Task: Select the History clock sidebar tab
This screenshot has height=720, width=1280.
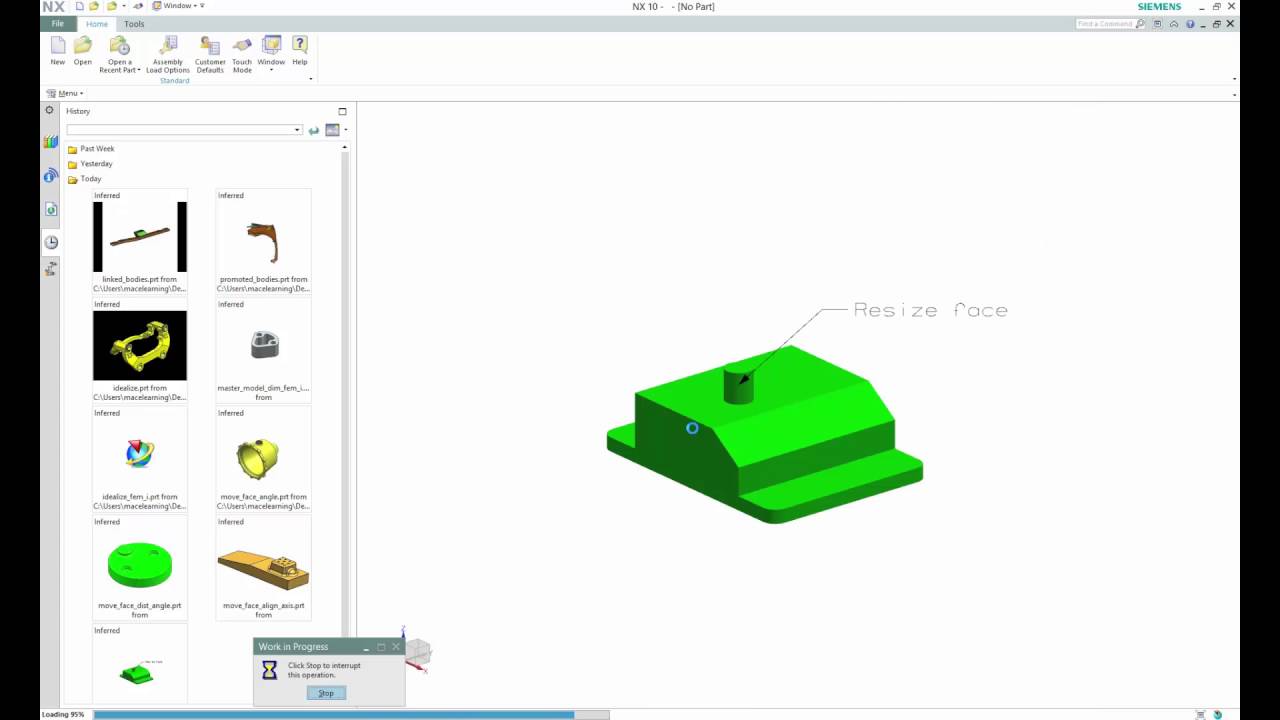Action: point(51,242)
